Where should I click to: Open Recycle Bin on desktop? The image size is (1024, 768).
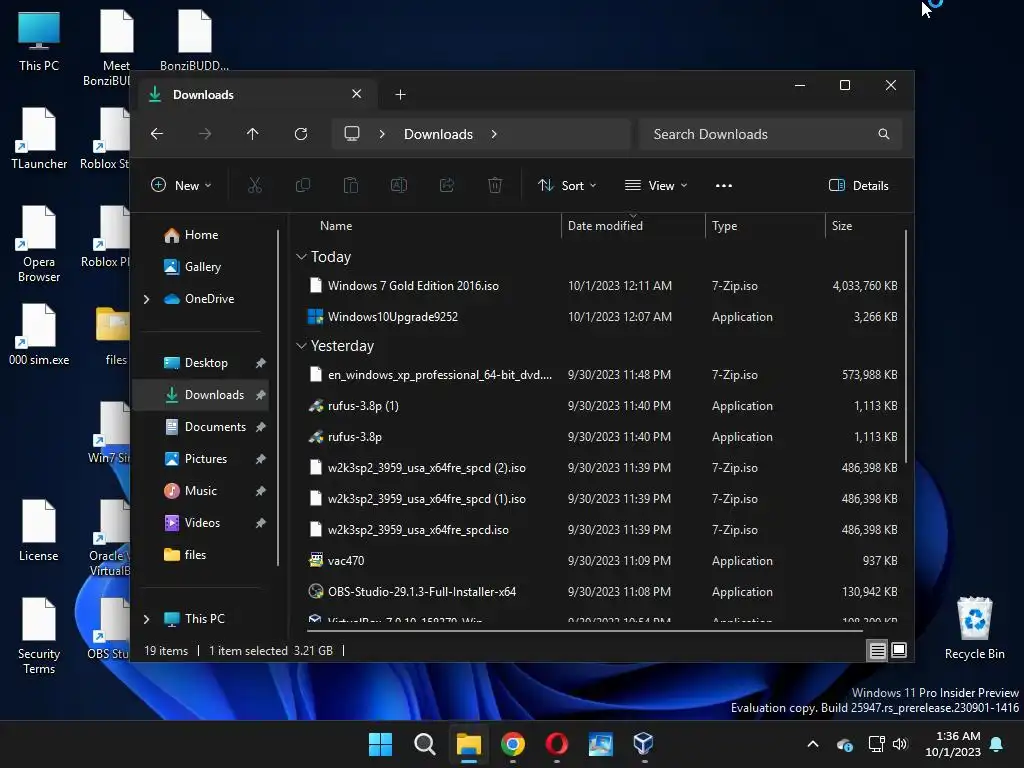click(974, 628)
